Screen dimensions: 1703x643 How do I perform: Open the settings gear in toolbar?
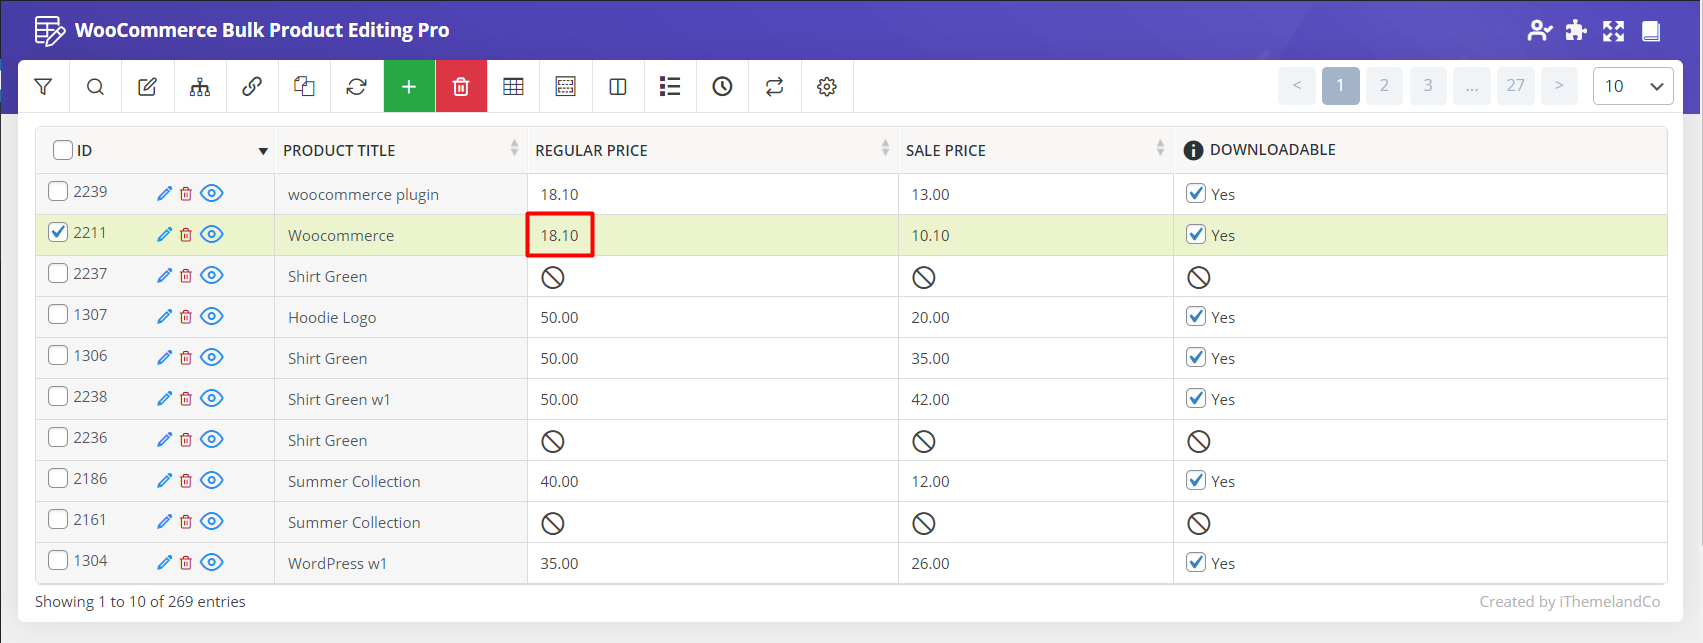coord(826,87)
